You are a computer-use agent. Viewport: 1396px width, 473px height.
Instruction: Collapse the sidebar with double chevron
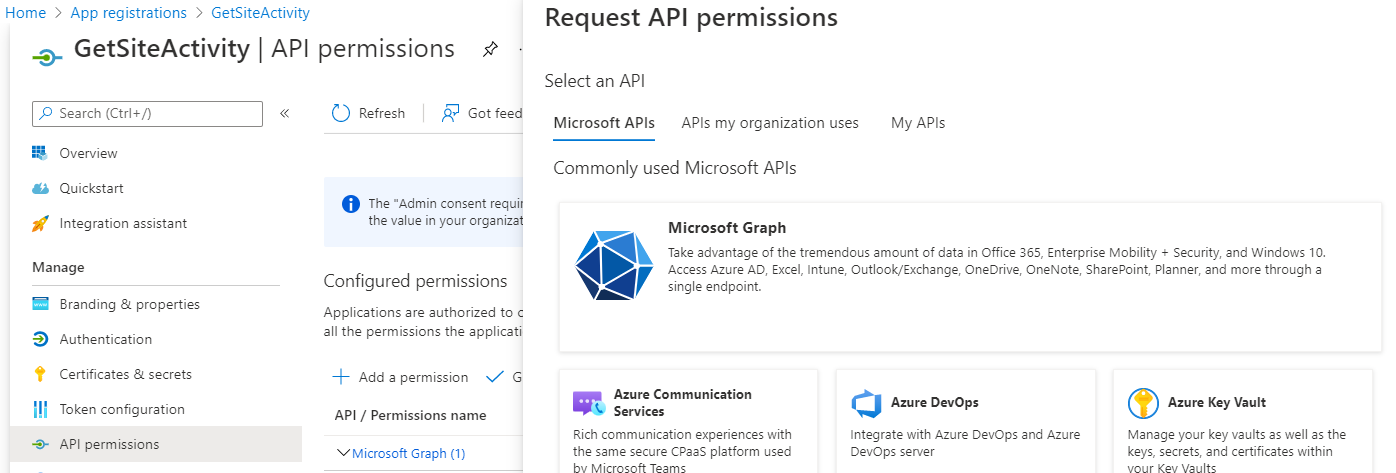(x=284, y=113)
